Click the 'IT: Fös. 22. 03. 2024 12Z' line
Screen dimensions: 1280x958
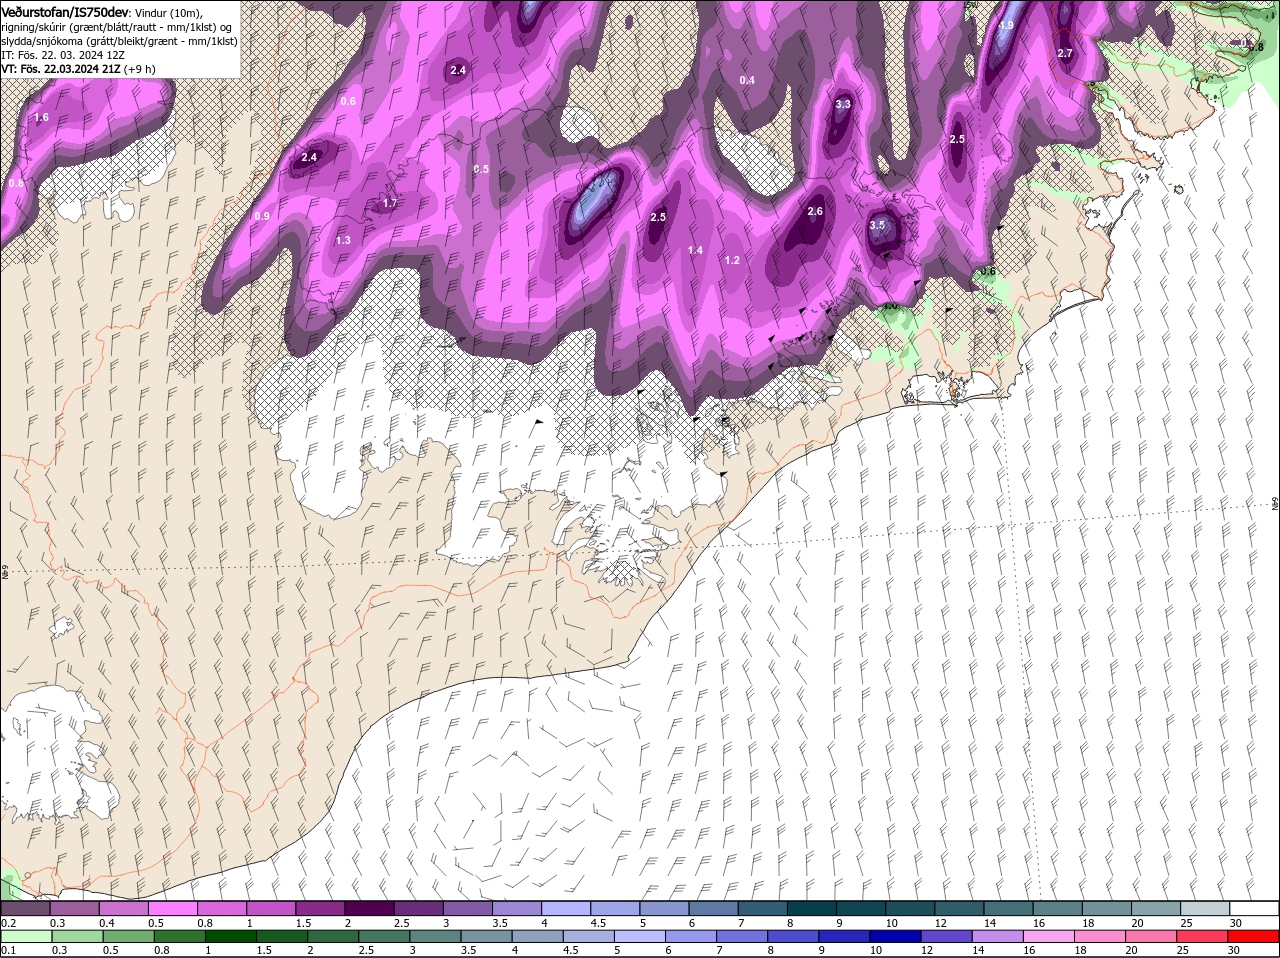tap(64, 55)
